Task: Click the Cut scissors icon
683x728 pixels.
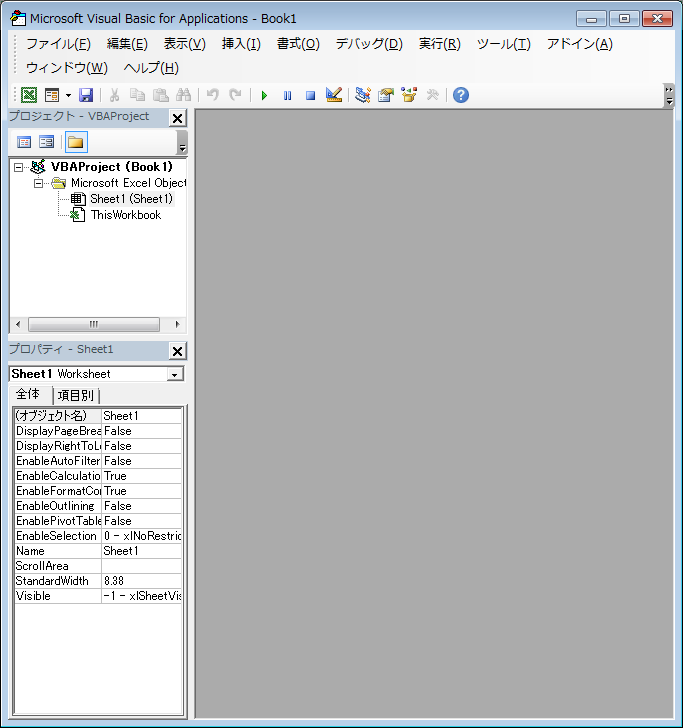Action: point(114,95)
